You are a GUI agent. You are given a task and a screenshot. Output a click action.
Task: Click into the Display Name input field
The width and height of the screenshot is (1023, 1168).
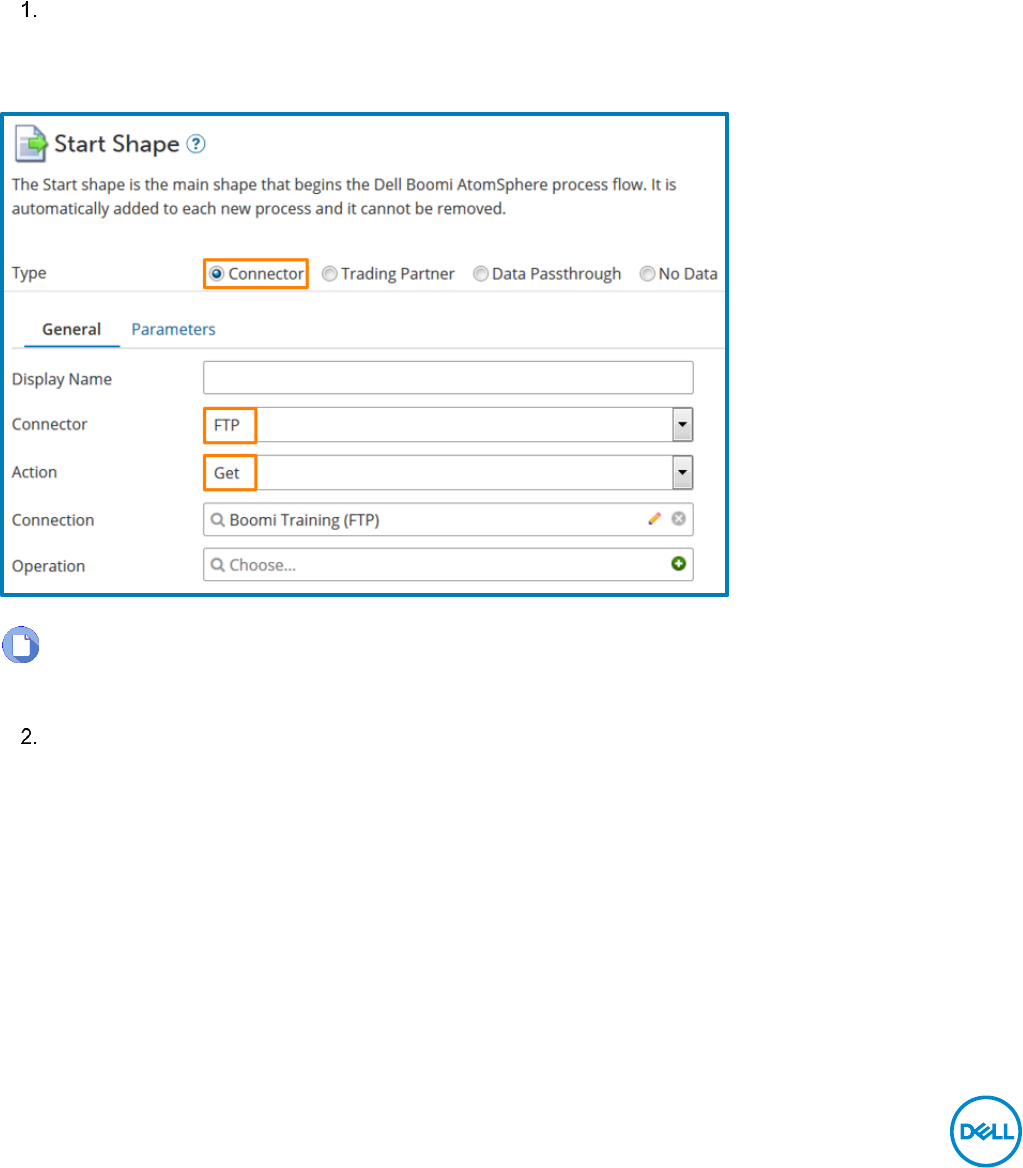point(448,378)
